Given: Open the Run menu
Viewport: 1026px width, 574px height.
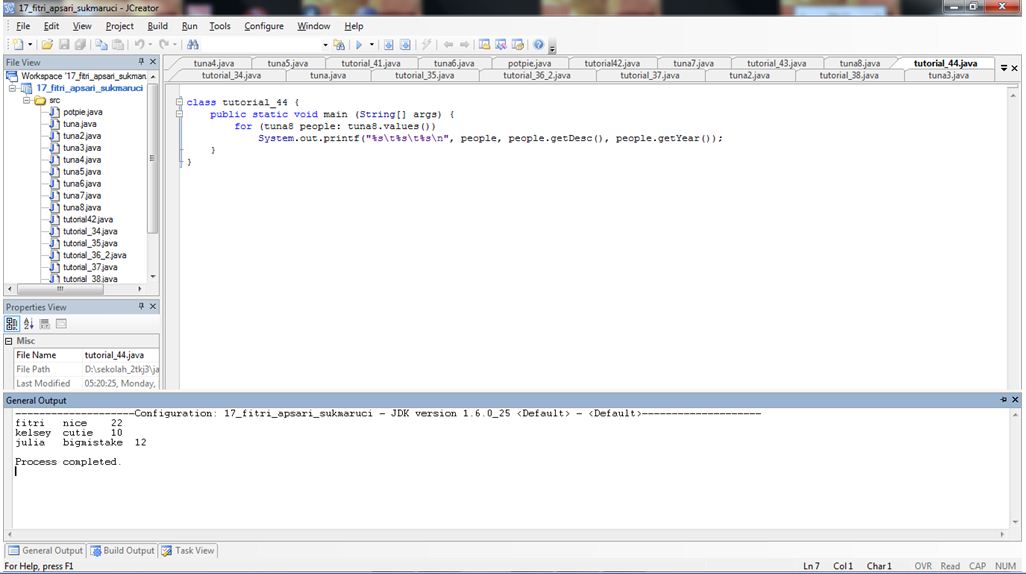Looking at the screenshot, I should 189,26.
